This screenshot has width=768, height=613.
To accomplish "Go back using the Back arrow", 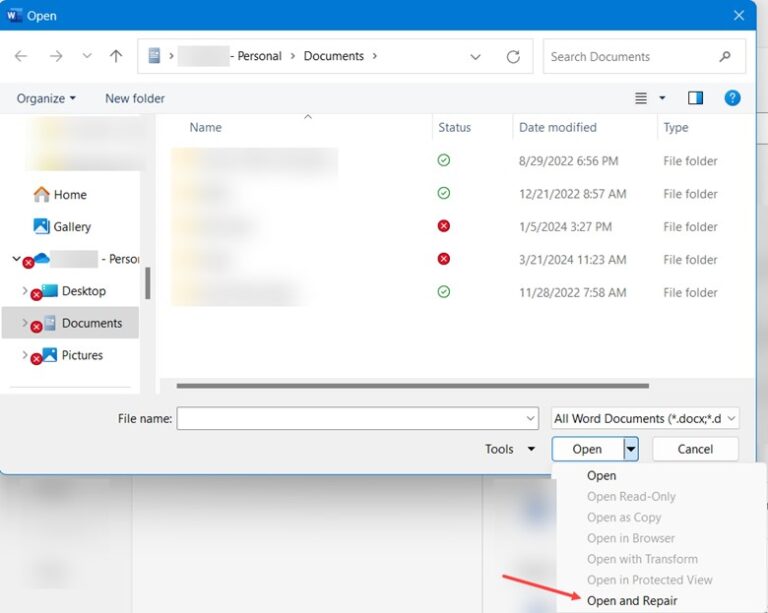I will pyautogui.click(x=21, y=56).
